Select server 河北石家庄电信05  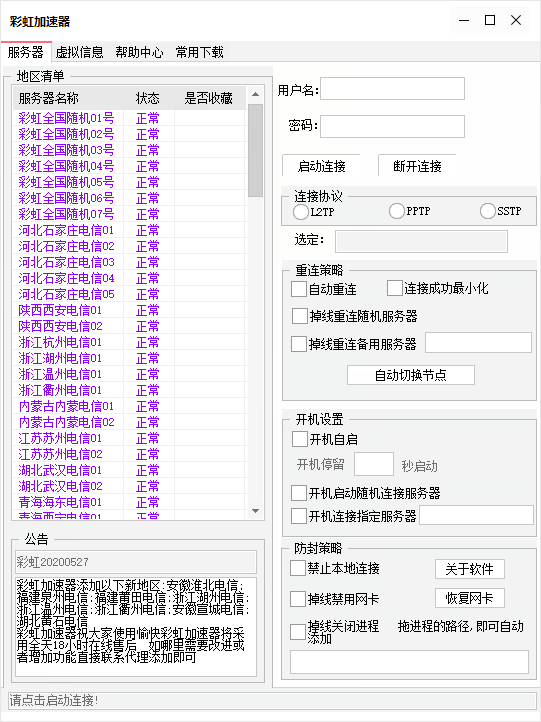point(66,294)
